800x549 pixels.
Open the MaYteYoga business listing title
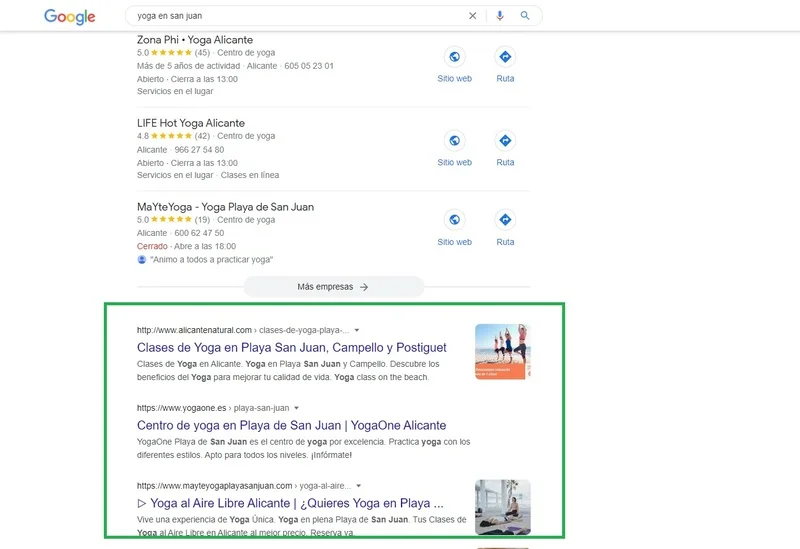click(225, 207)
